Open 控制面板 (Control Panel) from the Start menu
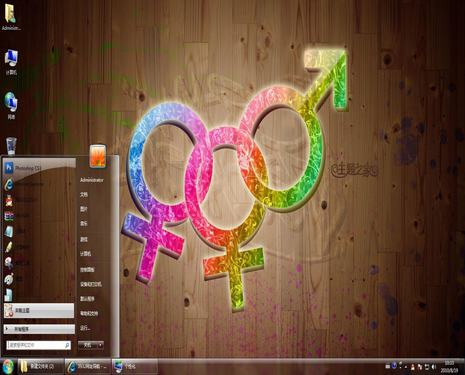Viewport: 465px width, 375px height. pyautogui.click(x=87, y=269)
